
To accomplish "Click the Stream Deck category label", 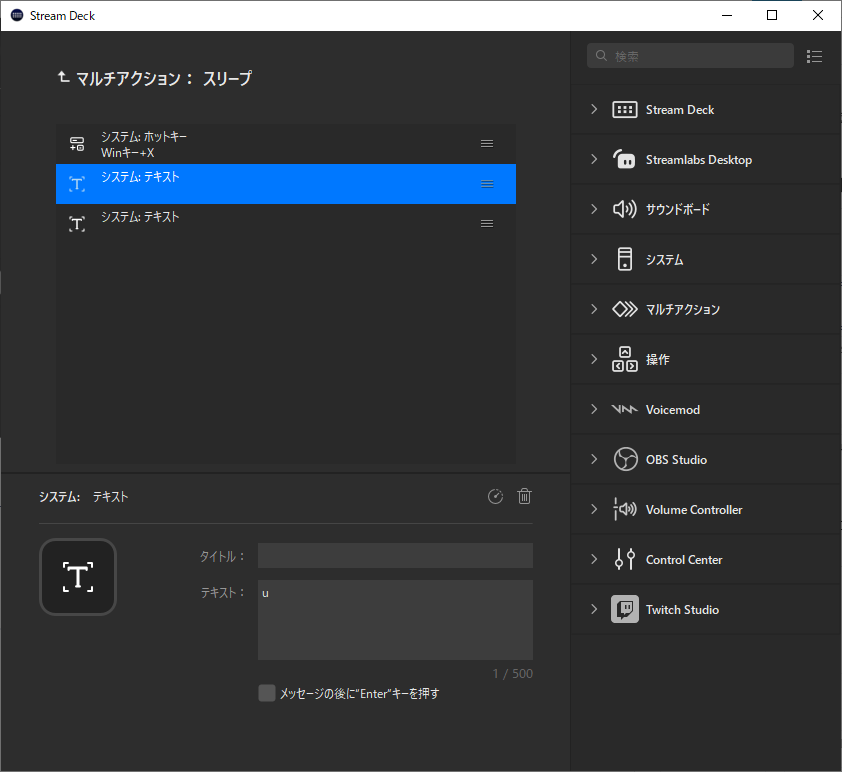I will (x=680, y=110).
